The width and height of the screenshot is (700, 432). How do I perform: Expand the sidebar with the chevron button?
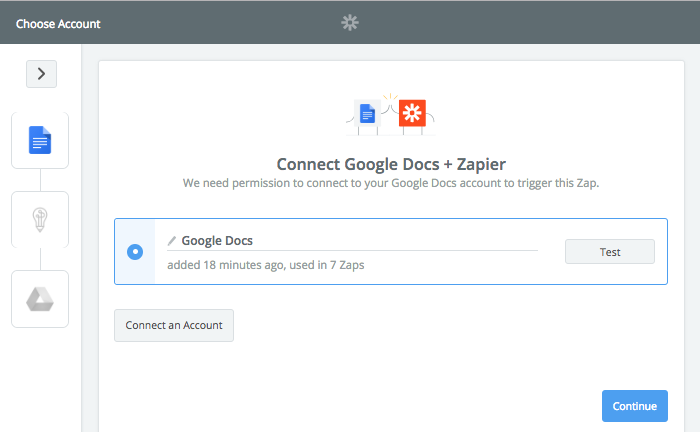41,74
